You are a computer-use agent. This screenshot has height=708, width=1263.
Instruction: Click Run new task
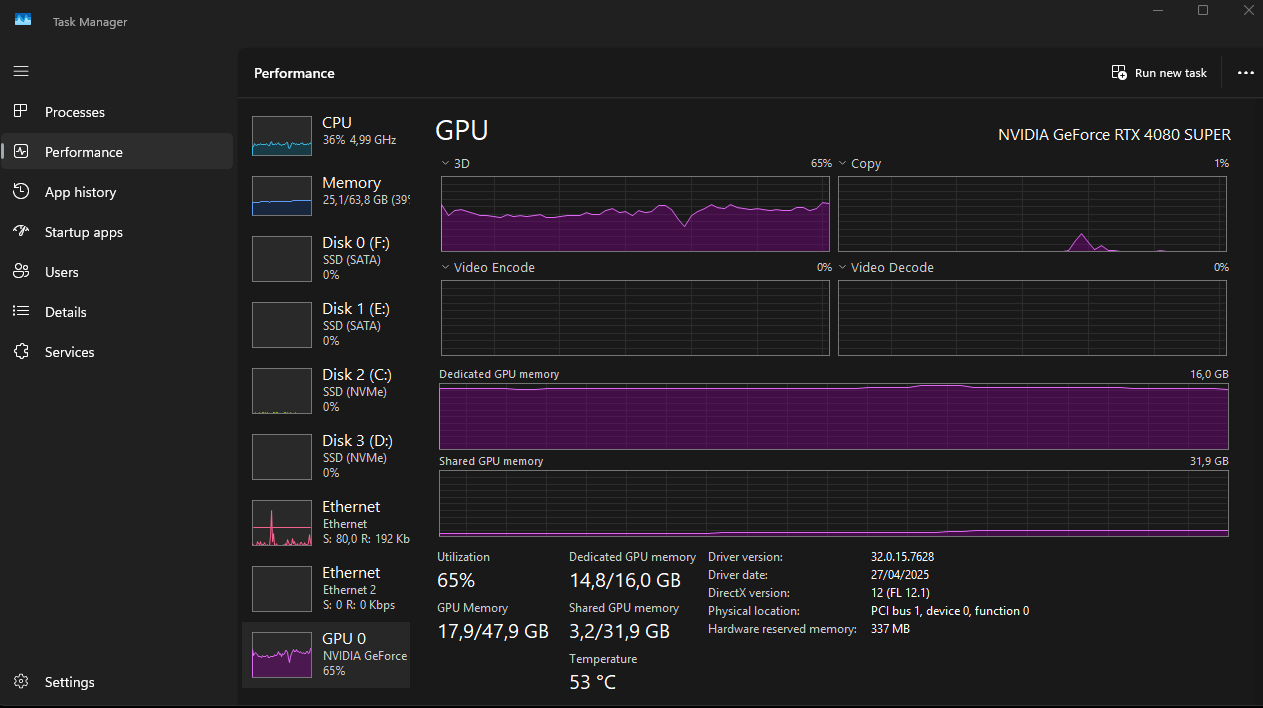[x=1158, y=72]
